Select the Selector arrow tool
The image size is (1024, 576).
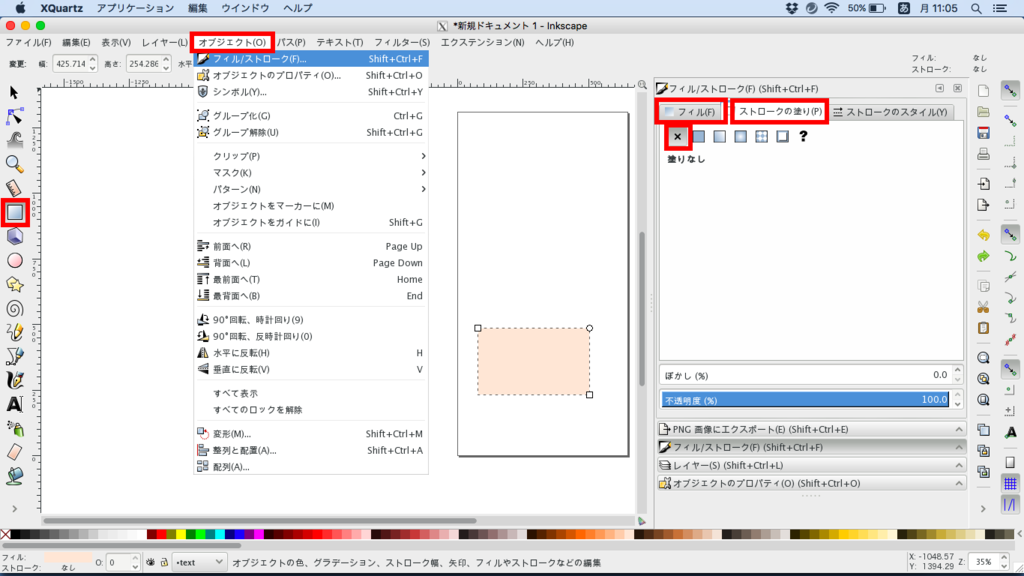(x=14, y=93)
